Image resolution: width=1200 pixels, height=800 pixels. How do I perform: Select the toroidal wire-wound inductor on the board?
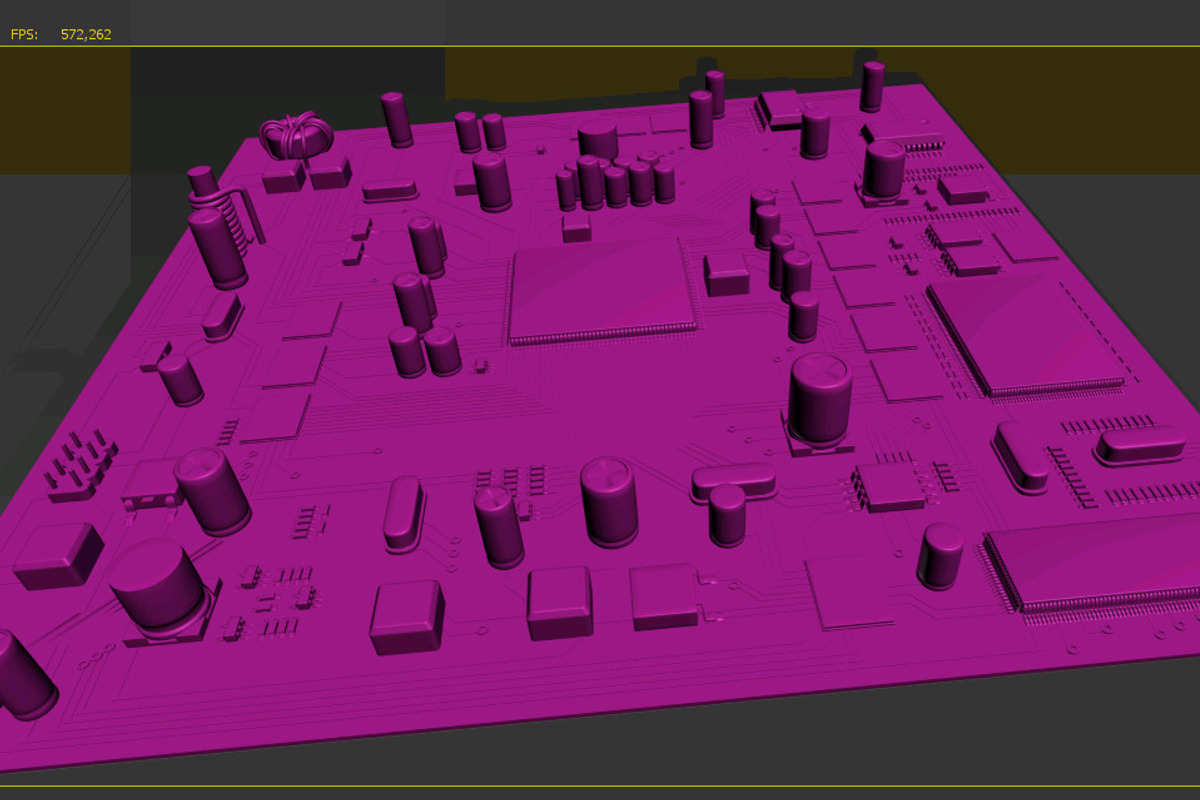[295, 136]
